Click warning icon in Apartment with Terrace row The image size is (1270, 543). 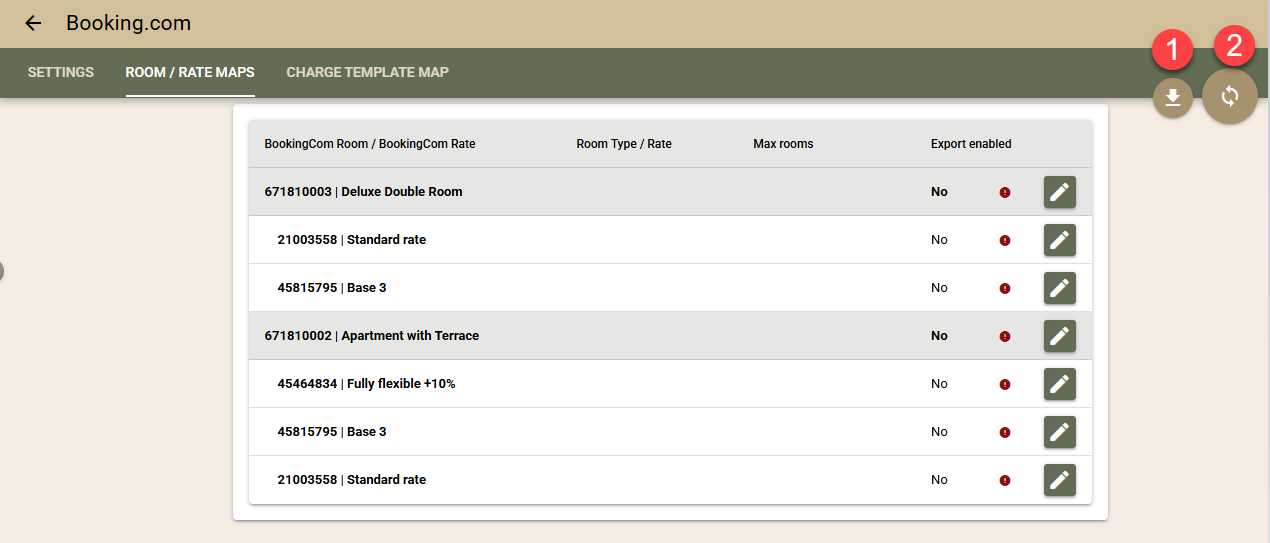point(1005,336)
